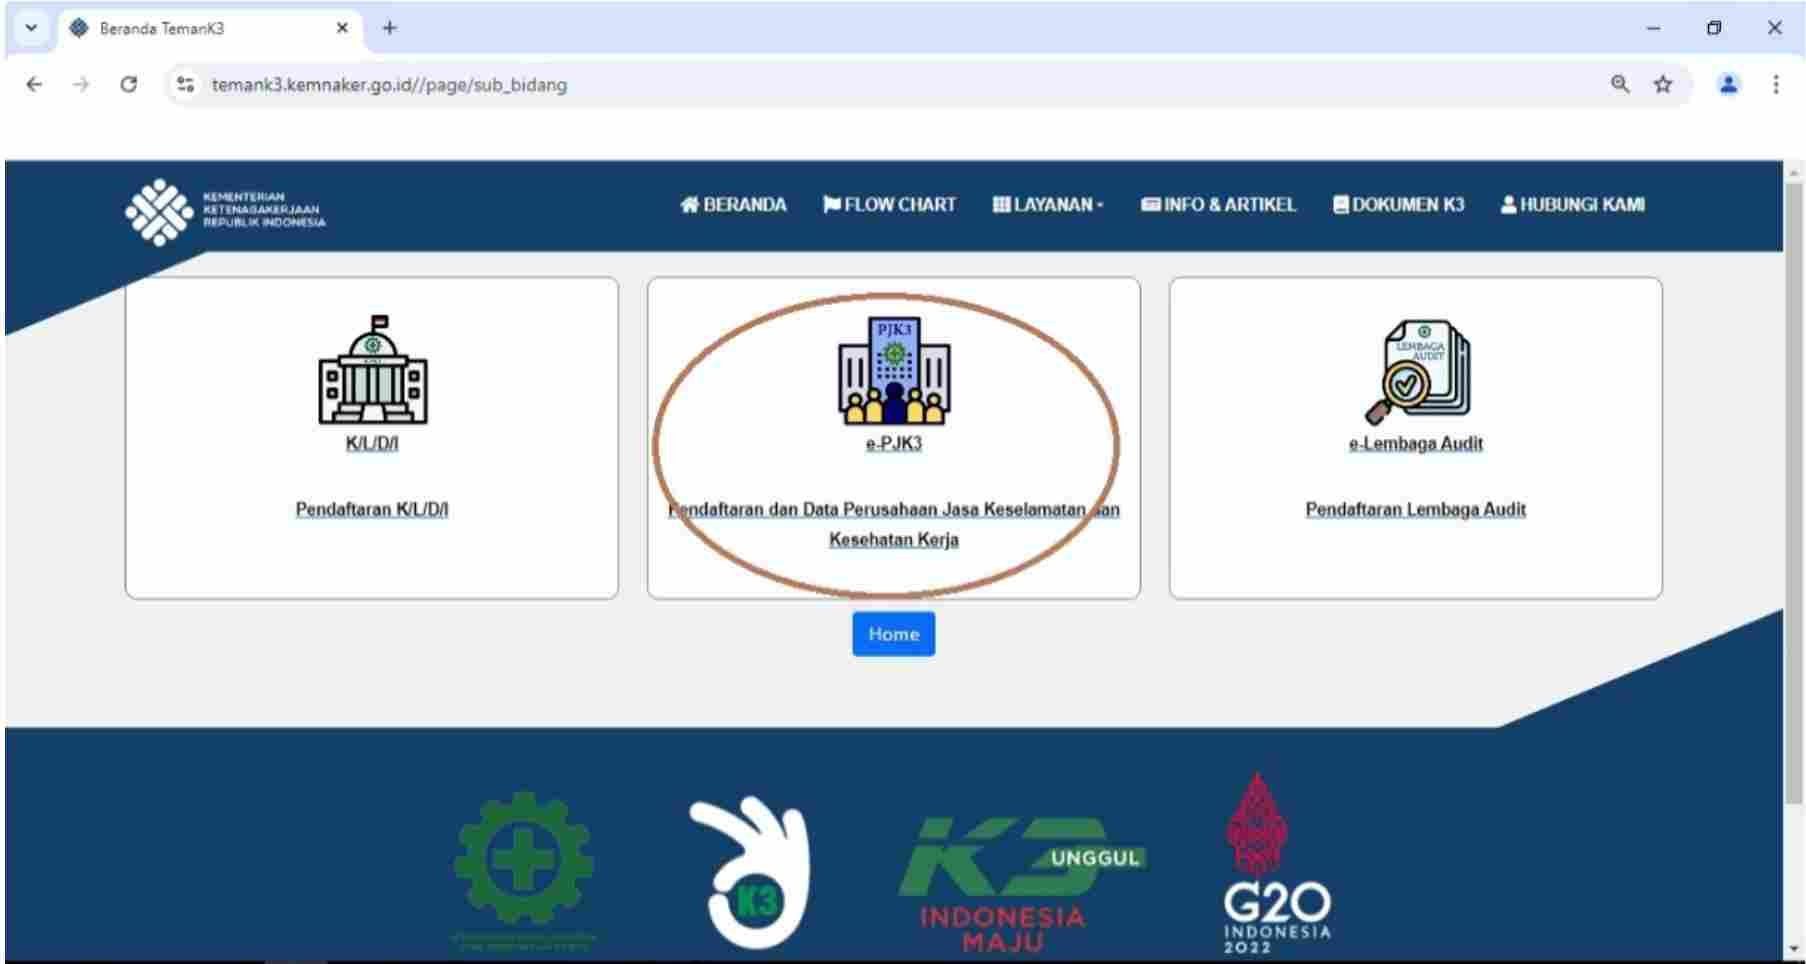Click the e-PJK3 building icon
This screenshot has width=1806, height=964.
point(894,371)
